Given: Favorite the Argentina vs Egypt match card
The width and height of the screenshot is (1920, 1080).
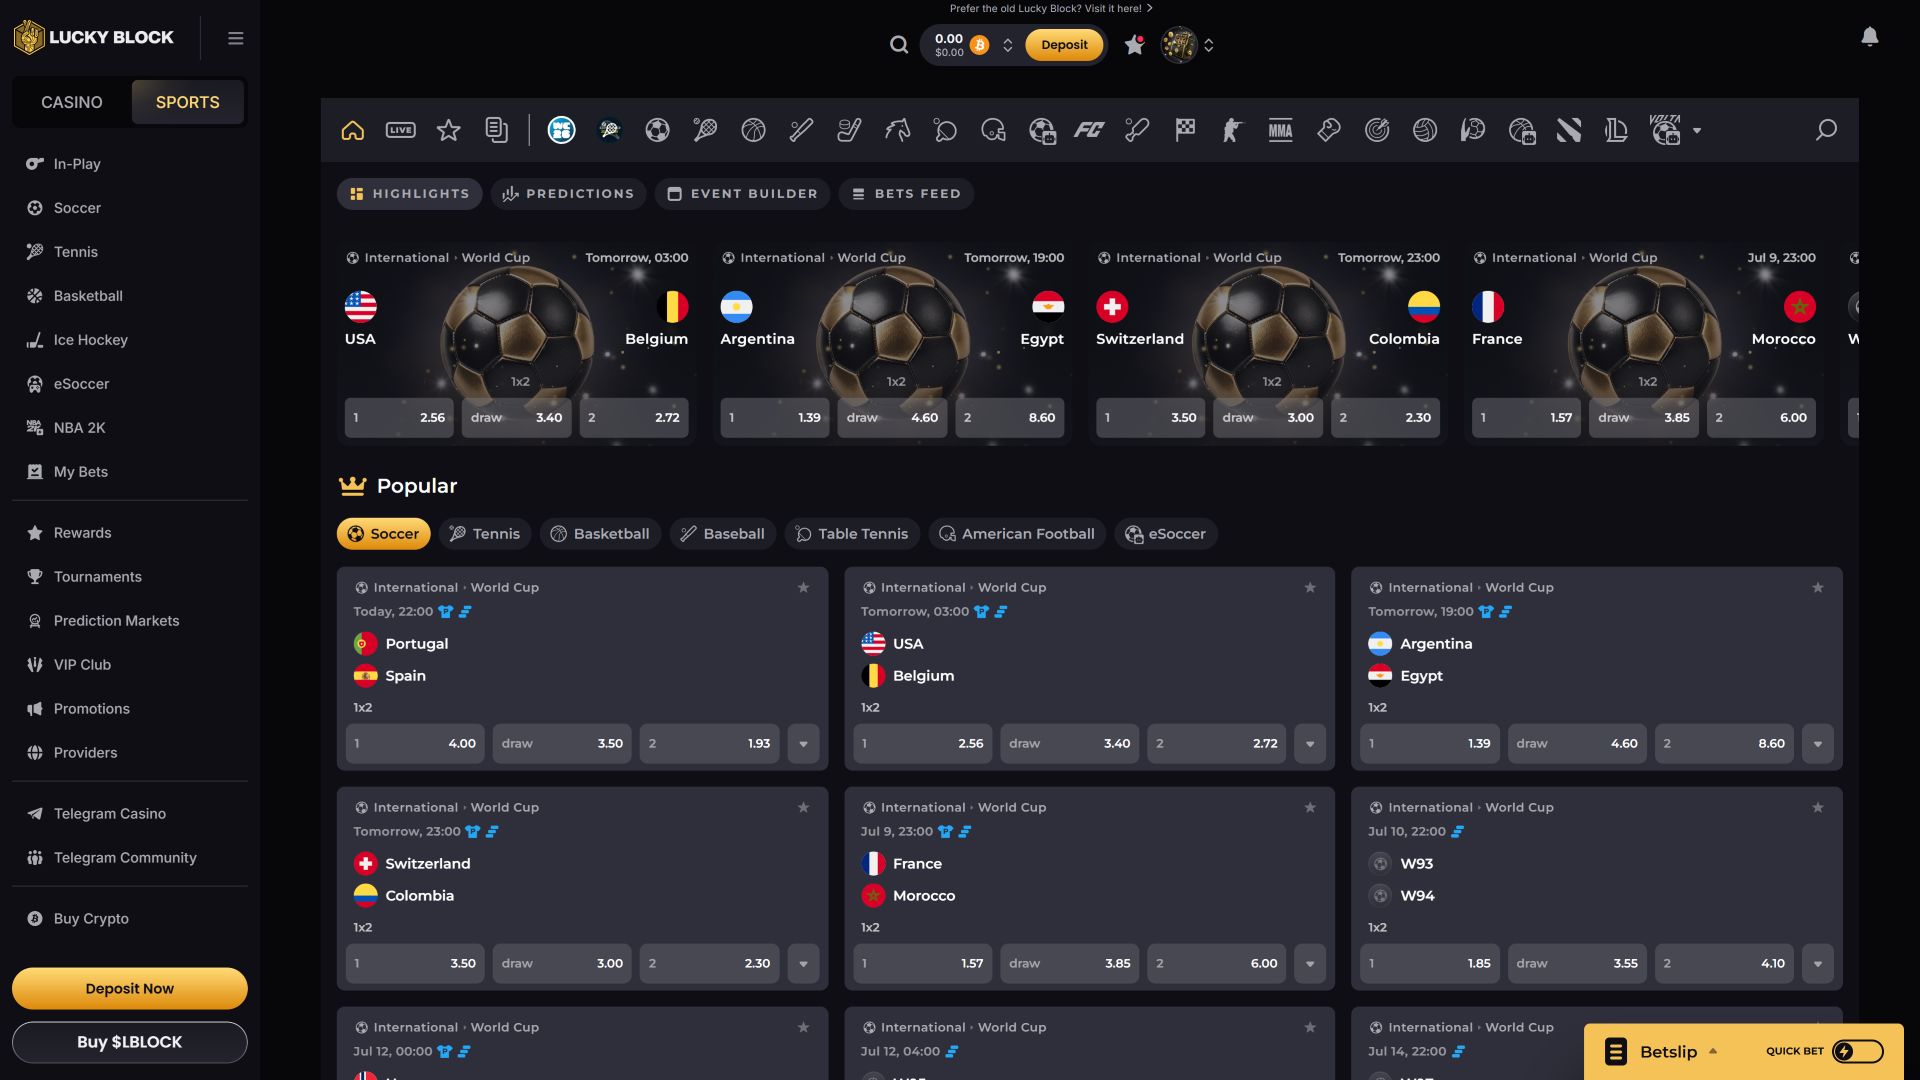Looking at the screenshot, I should click(x=1818, y=588).
